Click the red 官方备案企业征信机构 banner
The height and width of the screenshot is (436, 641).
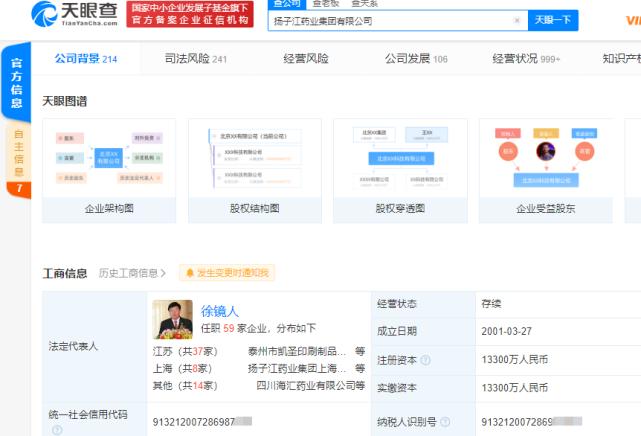click(190, 14)
